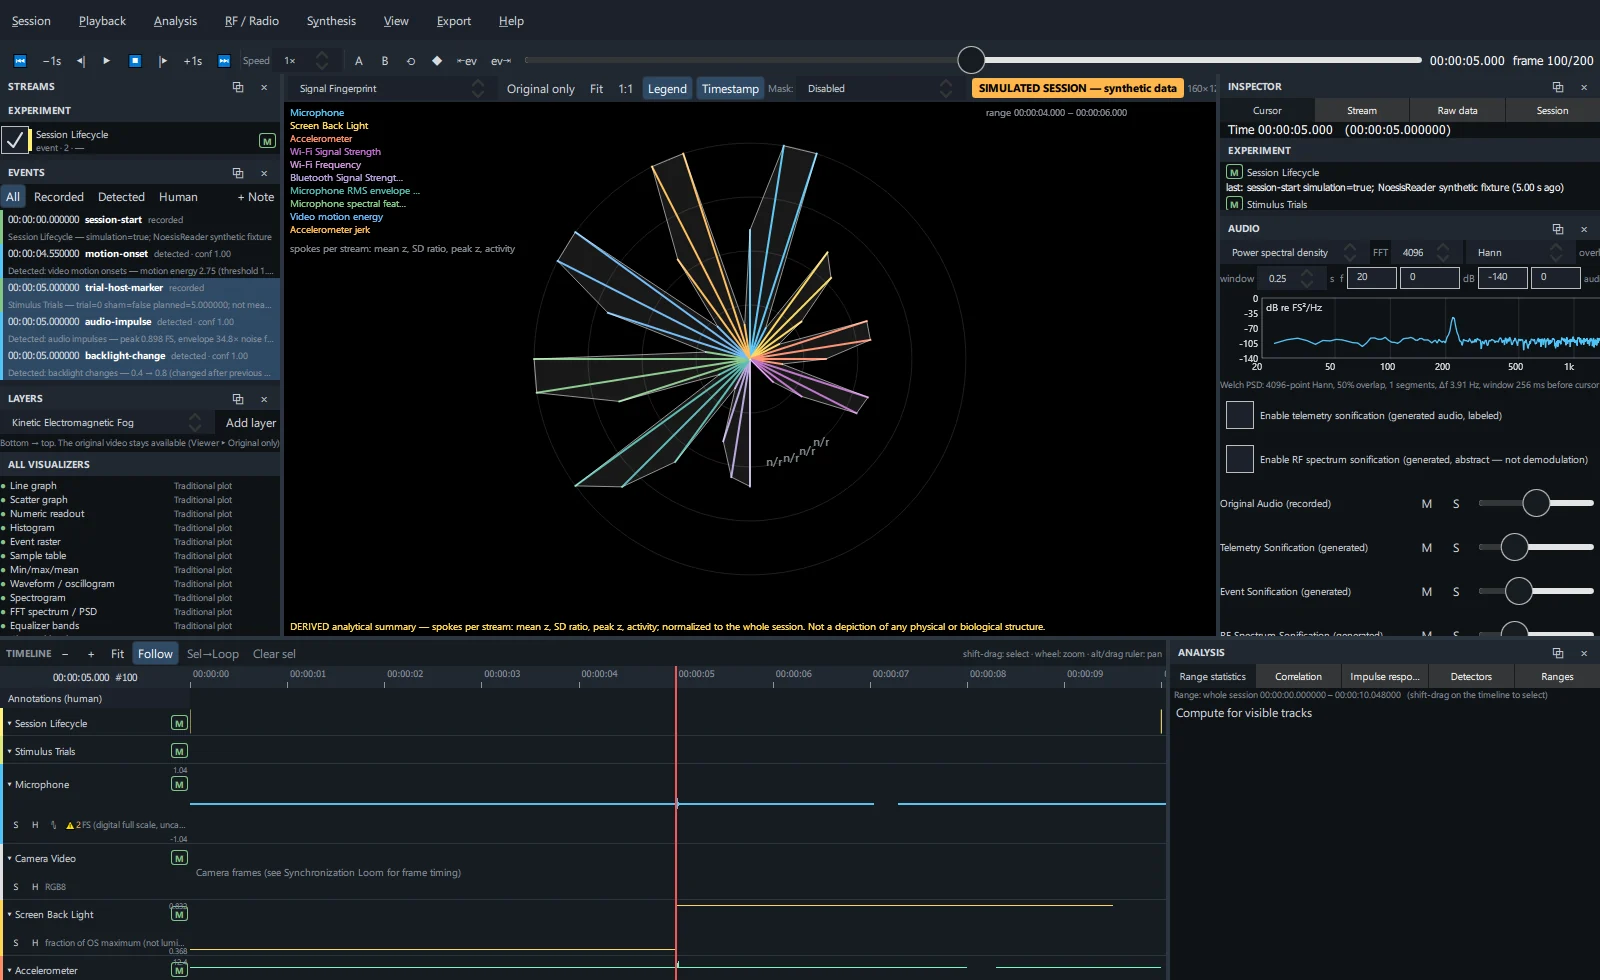Click the loop A-B reset icon

pos(411,61)
